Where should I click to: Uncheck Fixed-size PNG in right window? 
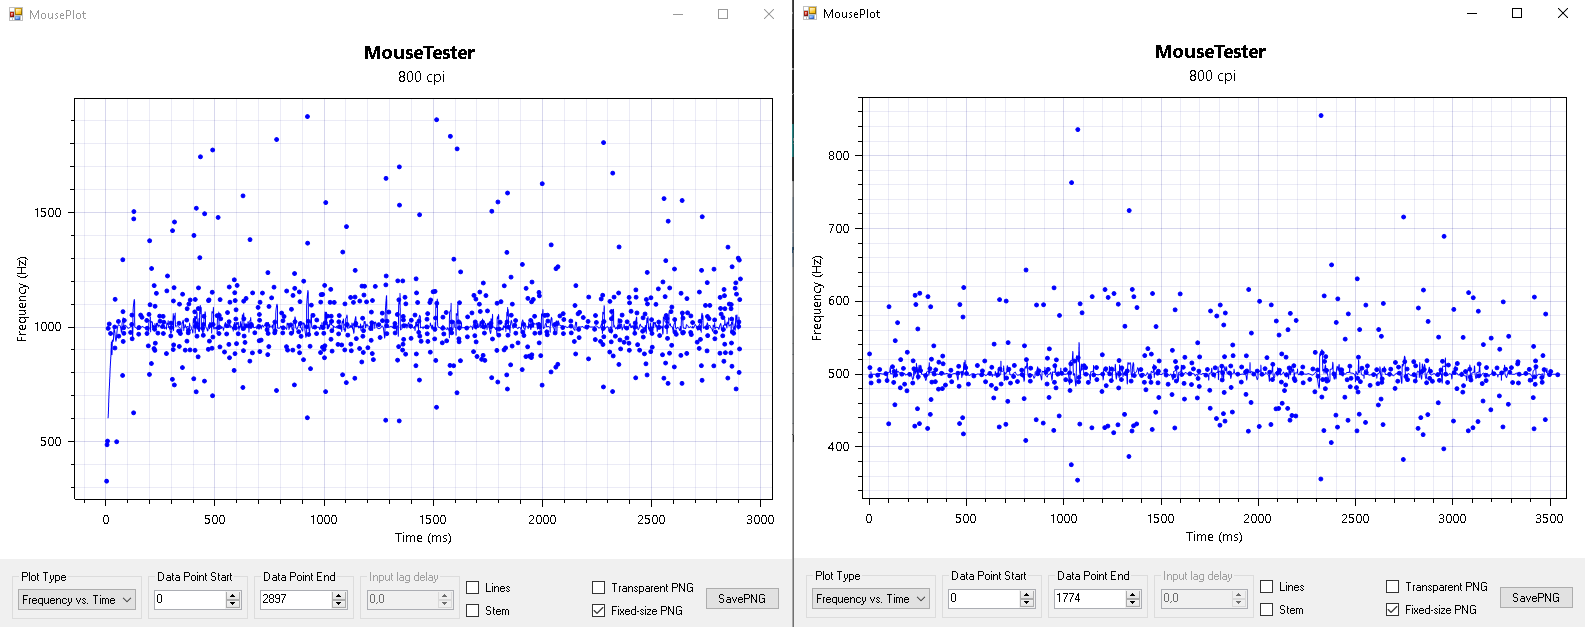coord(1393,610)
